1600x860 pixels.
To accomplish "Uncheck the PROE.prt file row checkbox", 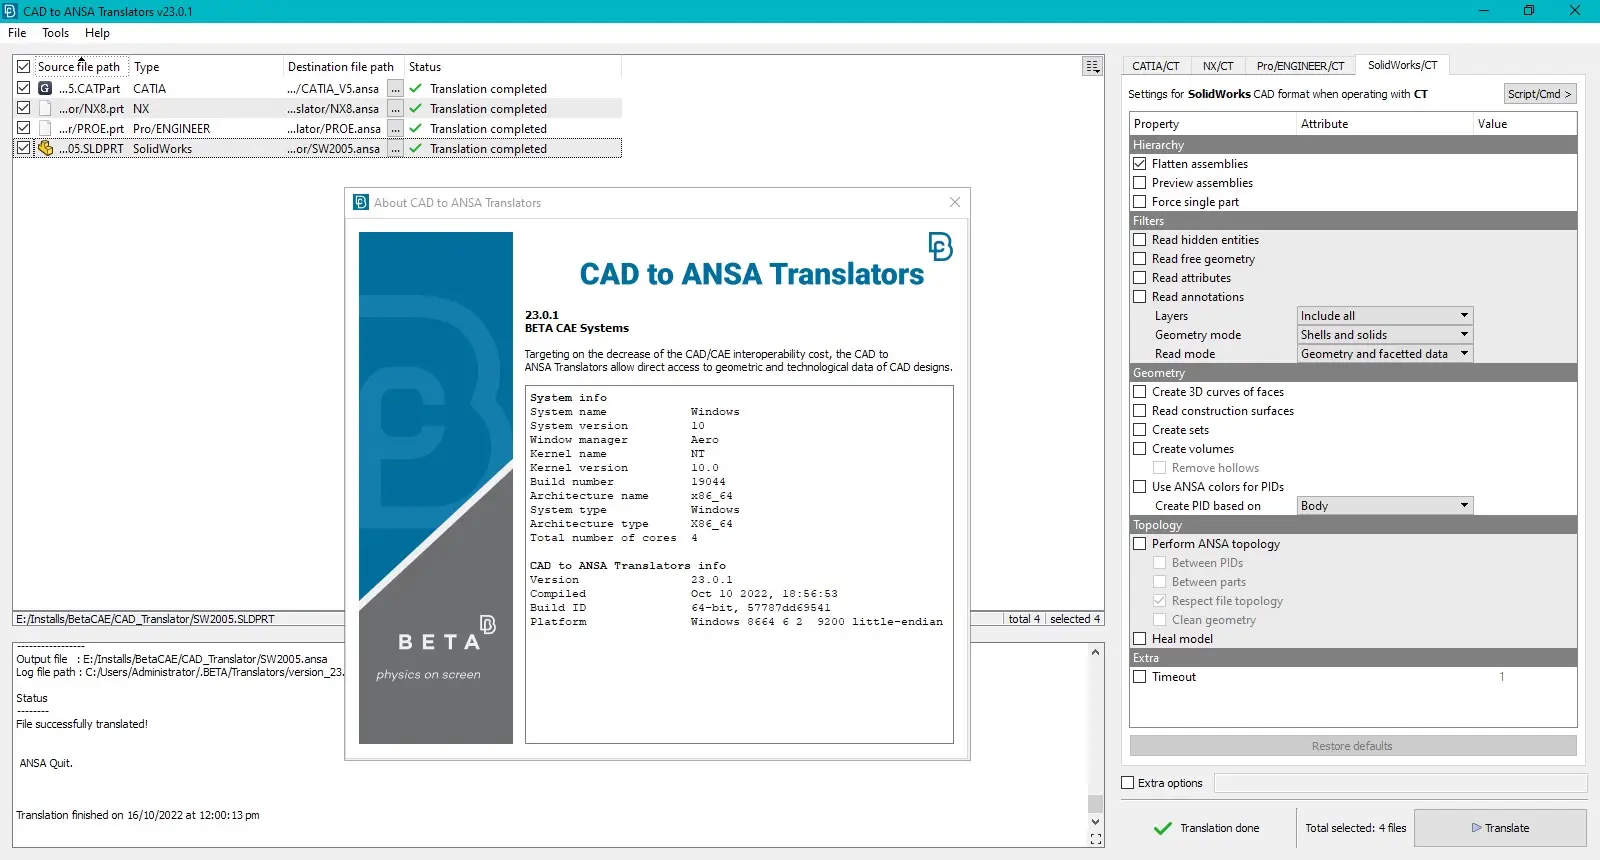I will pos(23,128).
